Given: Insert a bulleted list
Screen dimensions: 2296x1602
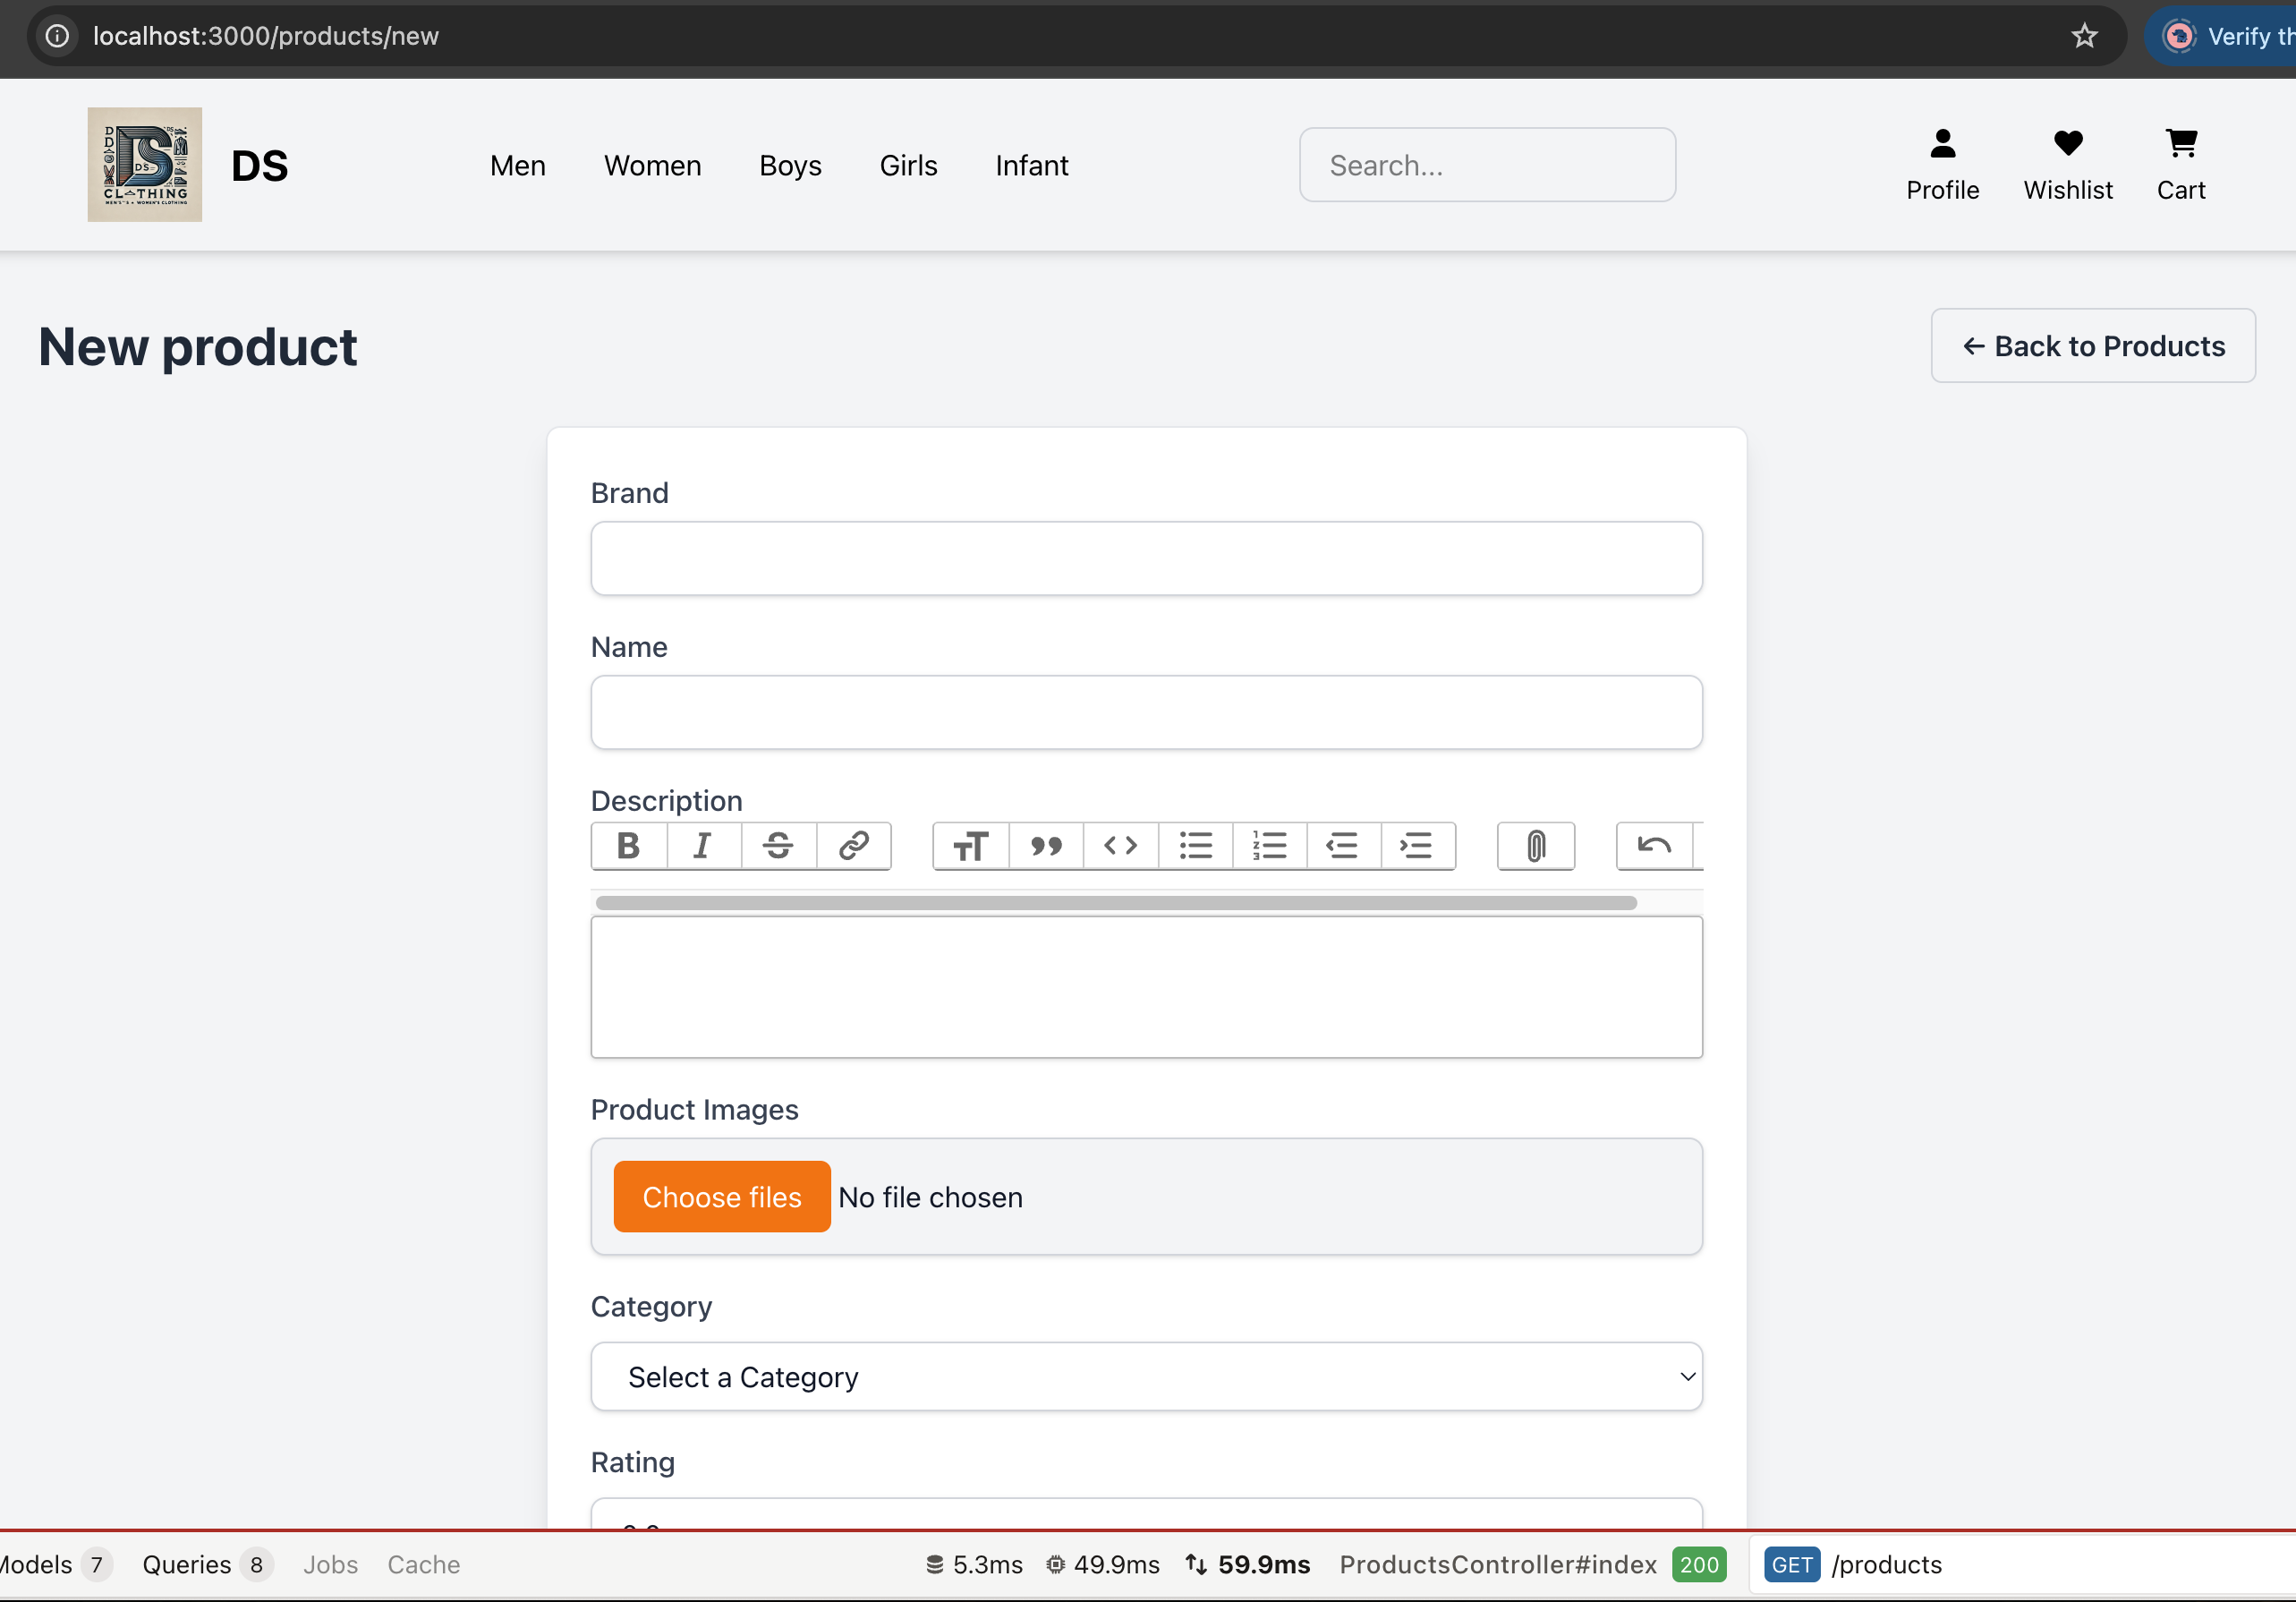Looking at the screenshot, I should pos(1195,846).
